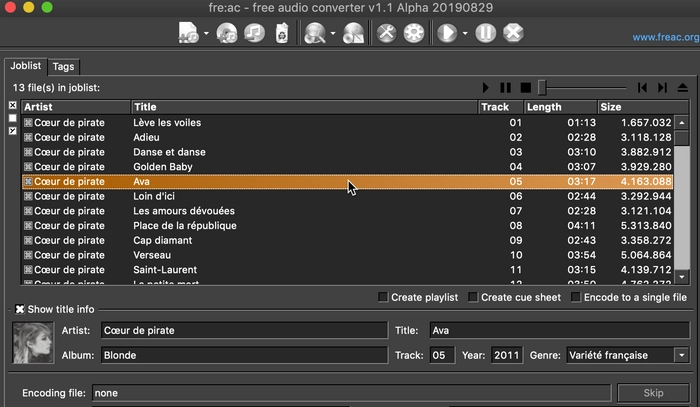700x407 pixels.
Task: Sort joblist by Title column header
Action: point(304,107)
